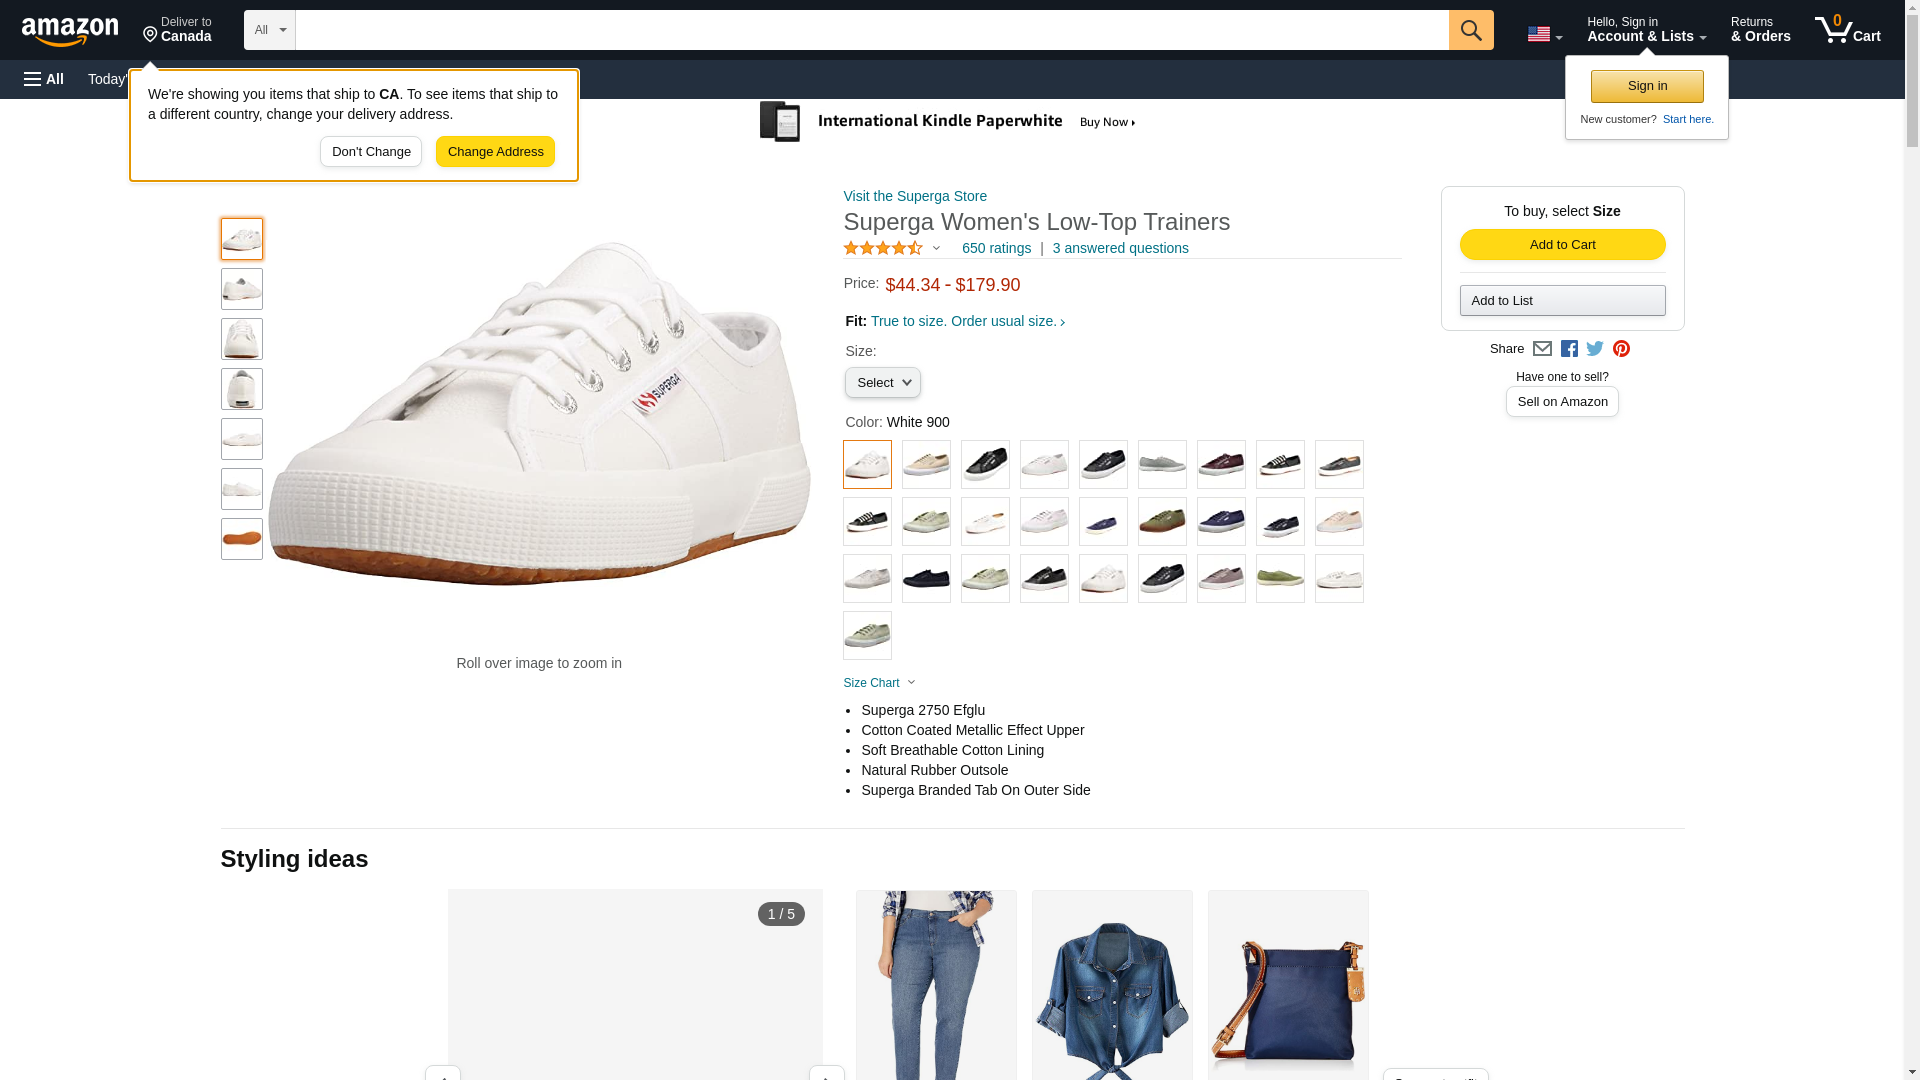
Task: Share via Twitter icon
Action: coord(1595,349)
